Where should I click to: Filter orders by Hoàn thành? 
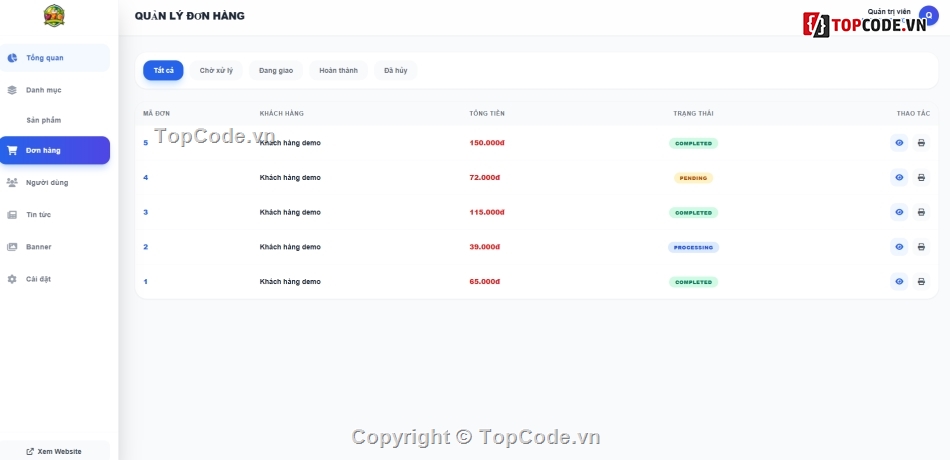pos(338,70)
